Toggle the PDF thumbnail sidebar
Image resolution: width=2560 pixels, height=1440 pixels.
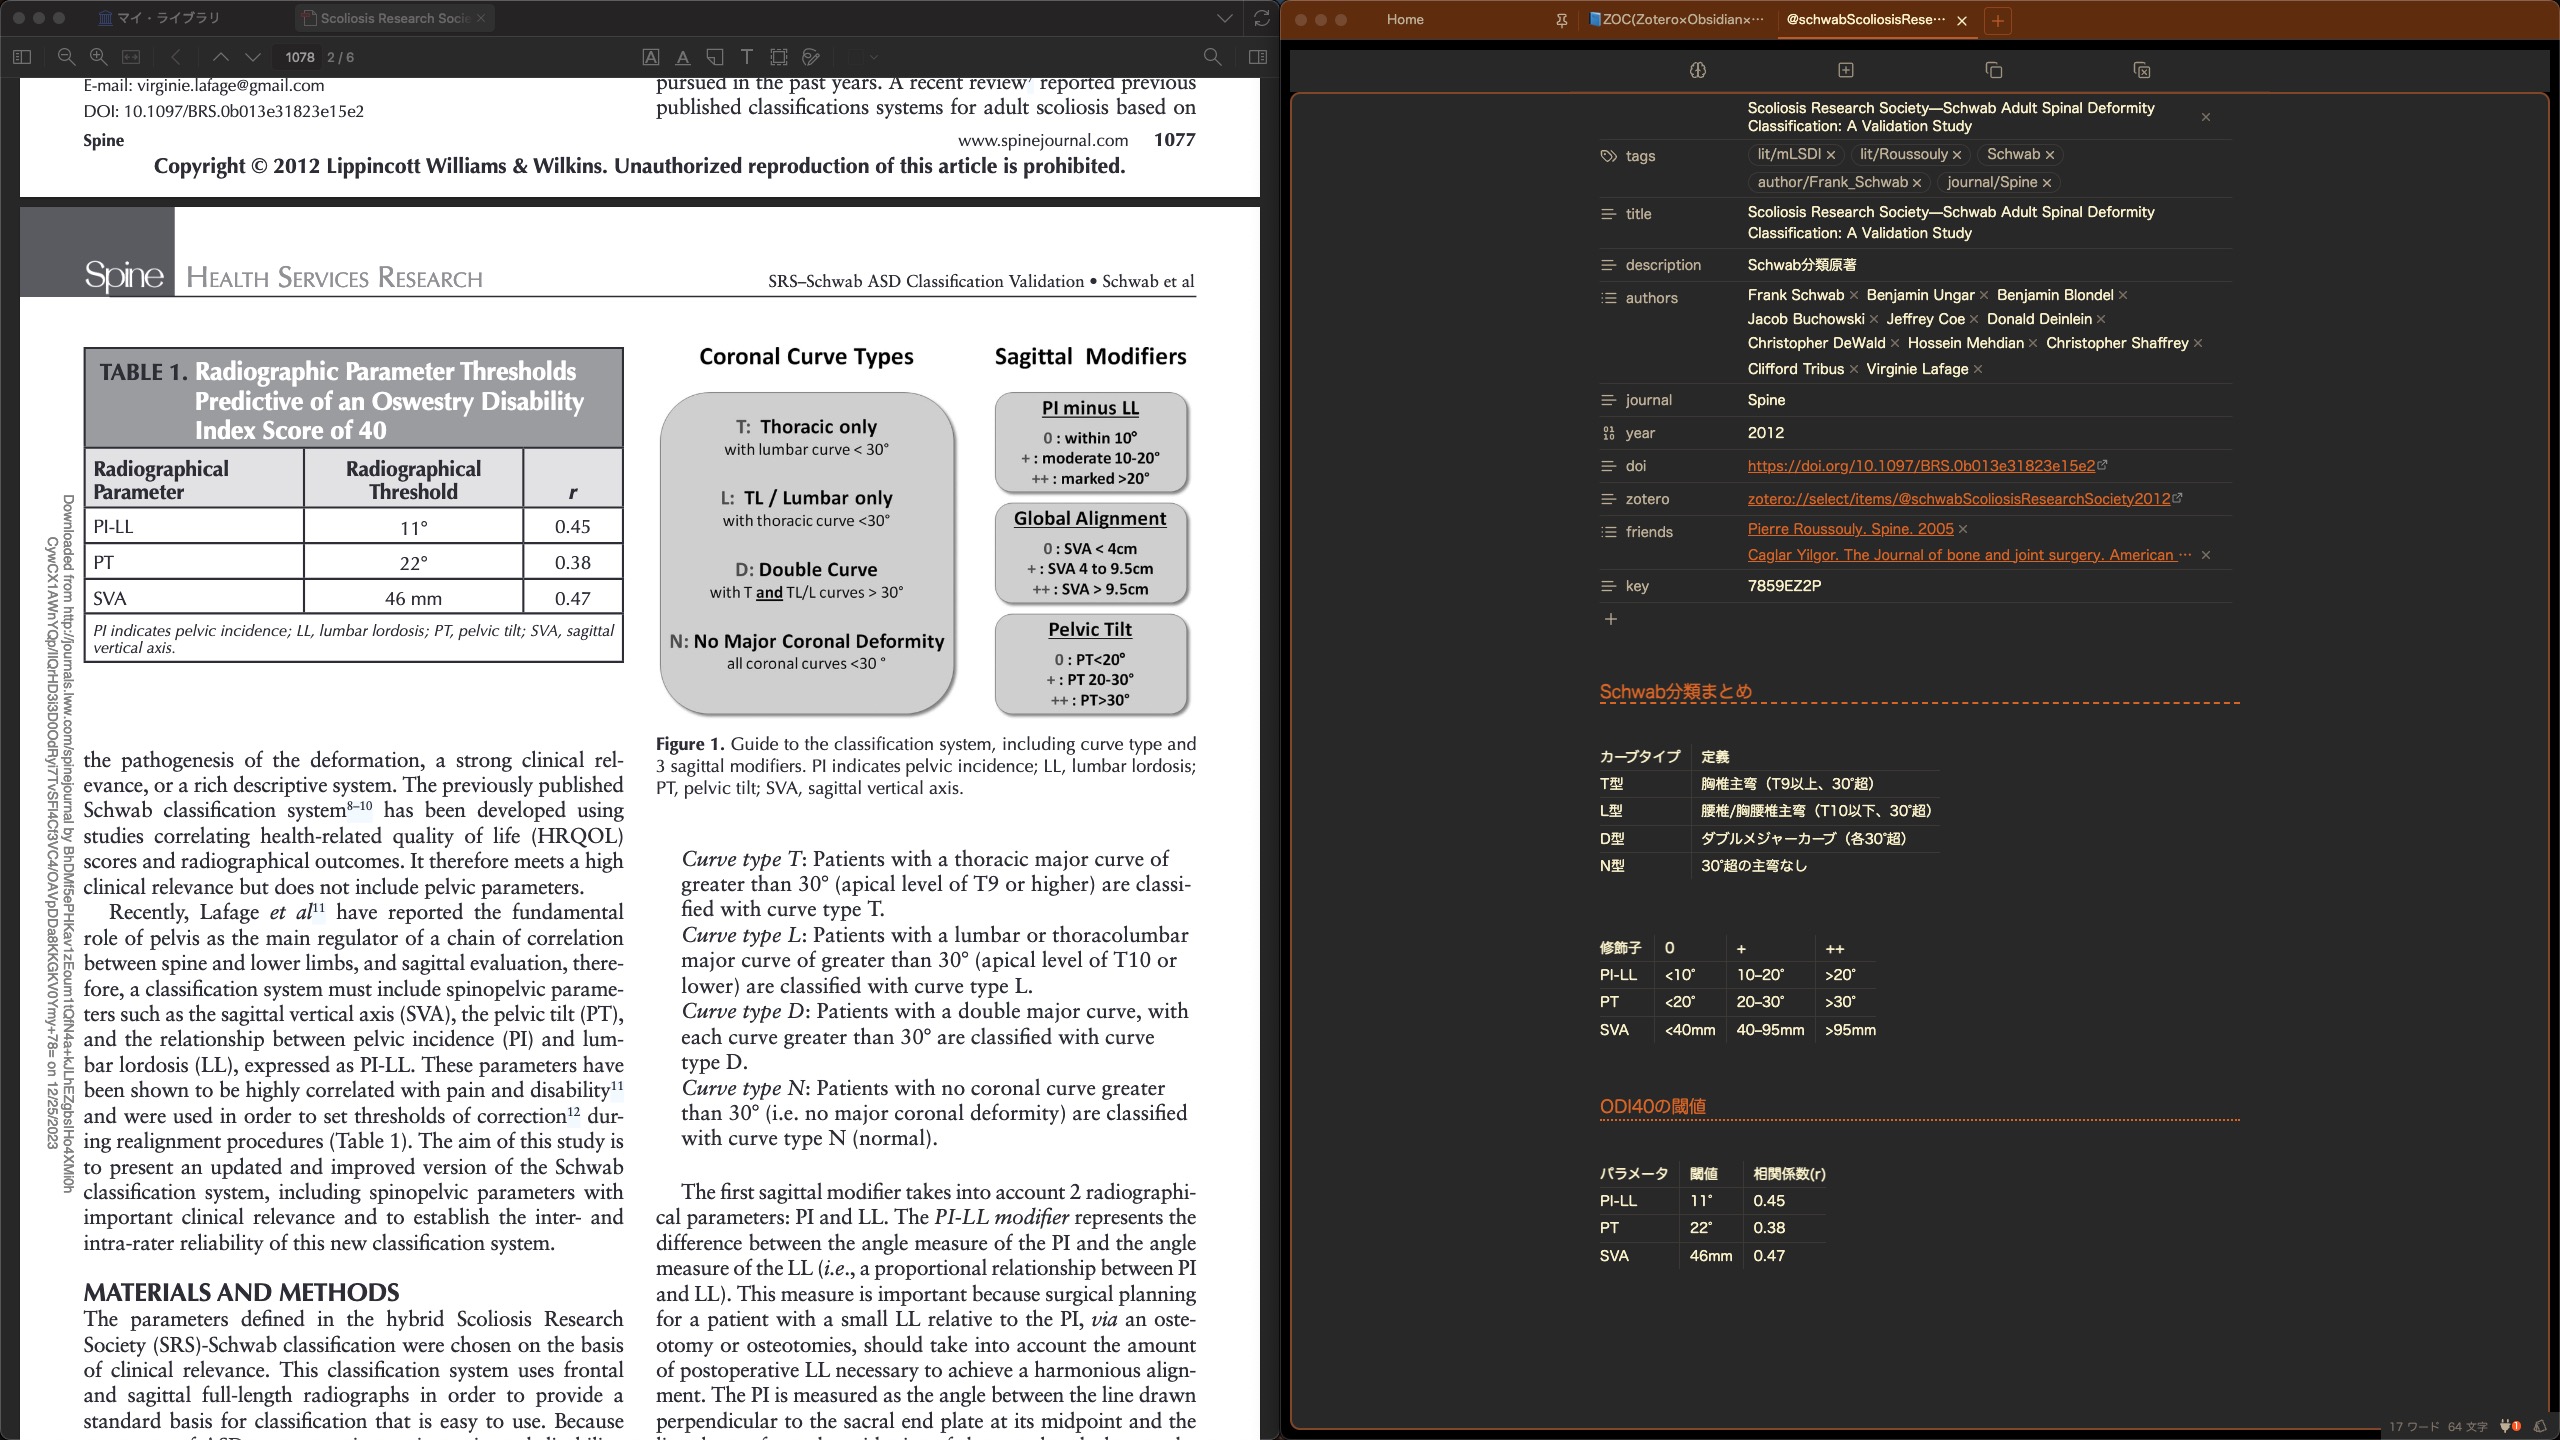tap(21, 57)
